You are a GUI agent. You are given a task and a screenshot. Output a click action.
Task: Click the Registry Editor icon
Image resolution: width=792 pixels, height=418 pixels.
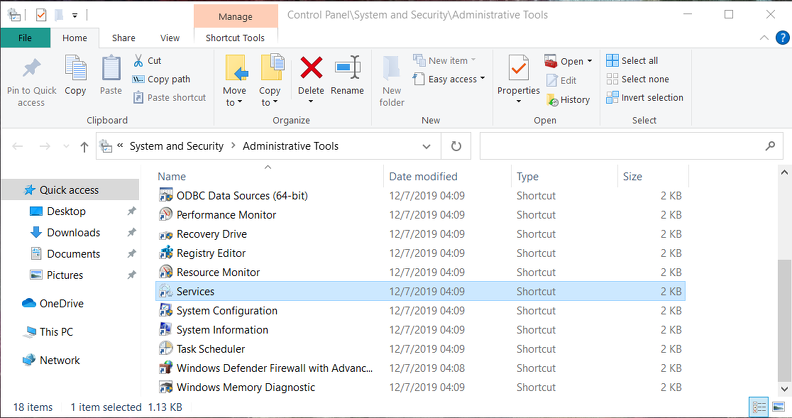pos(166,253)
